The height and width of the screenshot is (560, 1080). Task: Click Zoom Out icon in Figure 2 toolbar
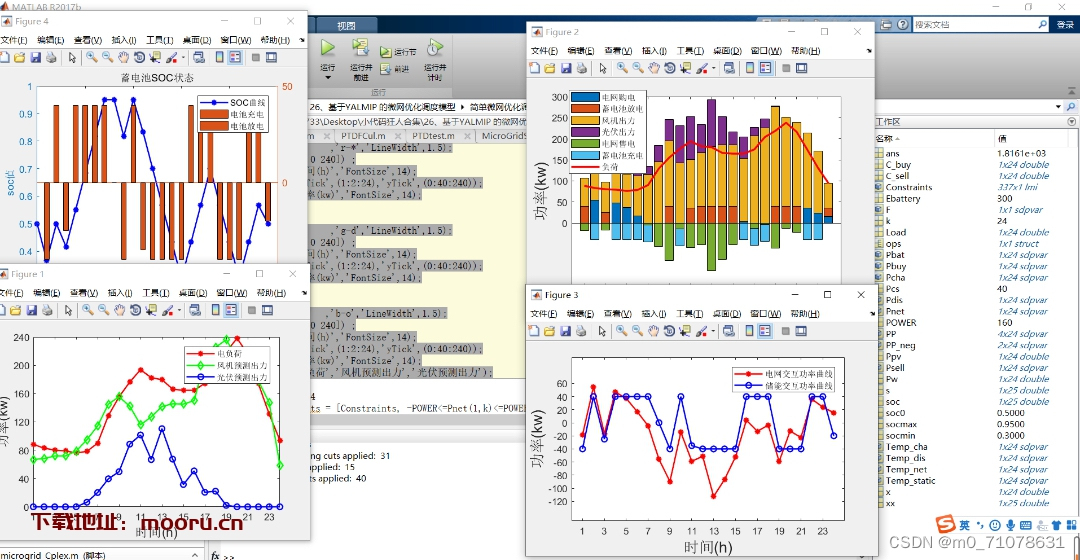[x=638, y=68]
